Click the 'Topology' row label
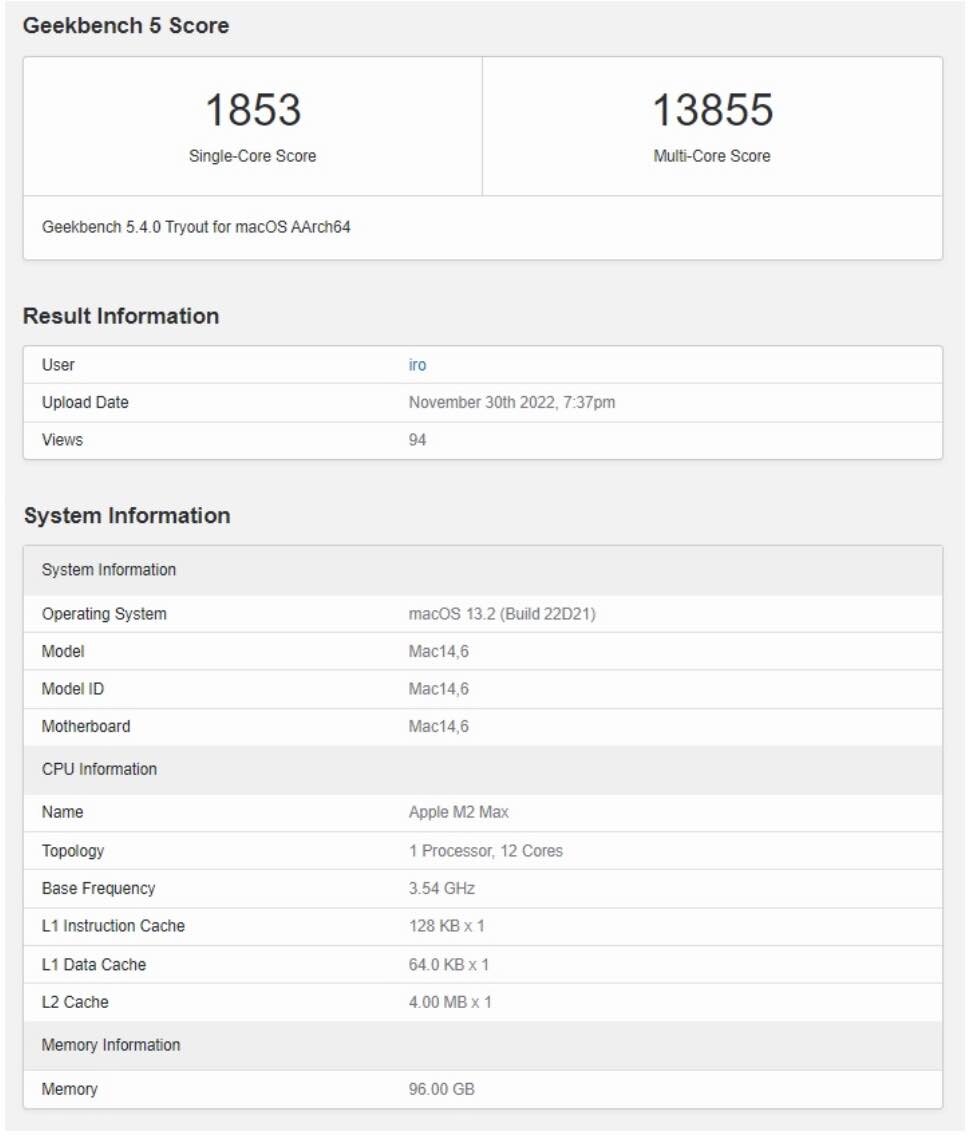The height and width of the screenshot is (1142, 970). (73, 851)
